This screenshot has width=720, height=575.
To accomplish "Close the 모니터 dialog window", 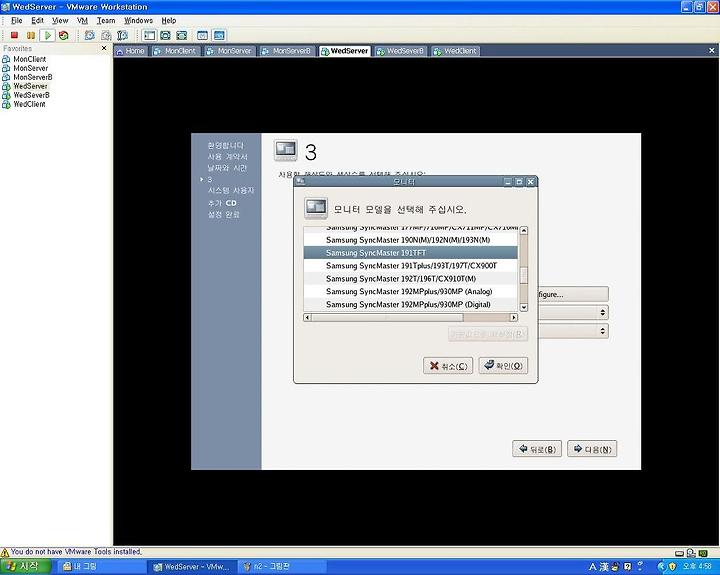I will (530, 182).
